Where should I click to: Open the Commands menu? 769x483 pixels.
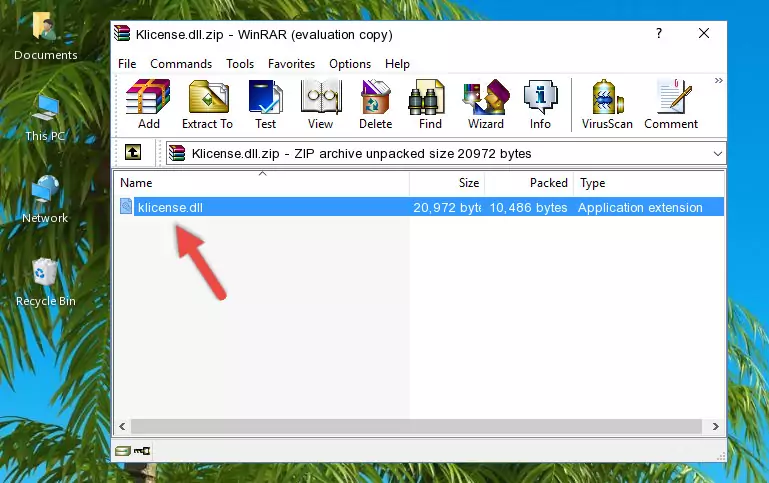point(181,64)
